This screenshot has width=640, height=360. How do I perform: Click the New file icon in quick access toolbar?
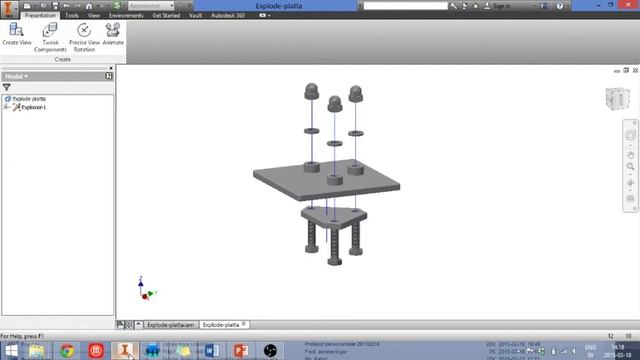[27, 6]
